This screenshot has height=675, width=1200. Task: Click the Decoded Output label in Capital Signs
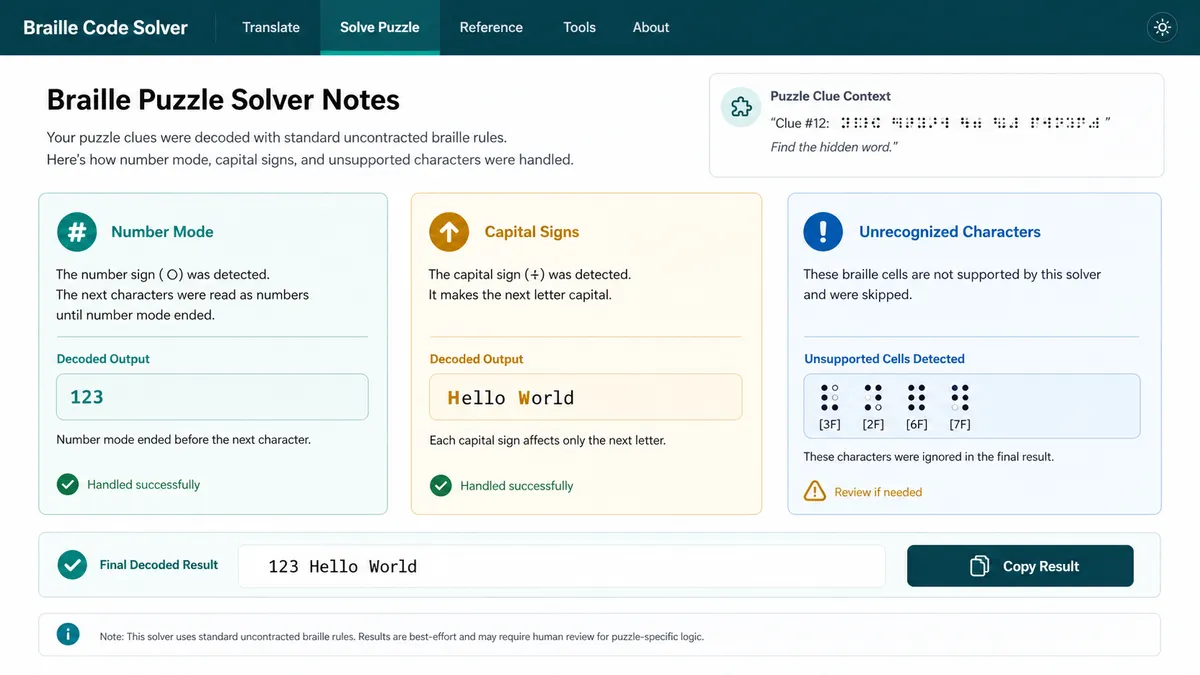476,359
